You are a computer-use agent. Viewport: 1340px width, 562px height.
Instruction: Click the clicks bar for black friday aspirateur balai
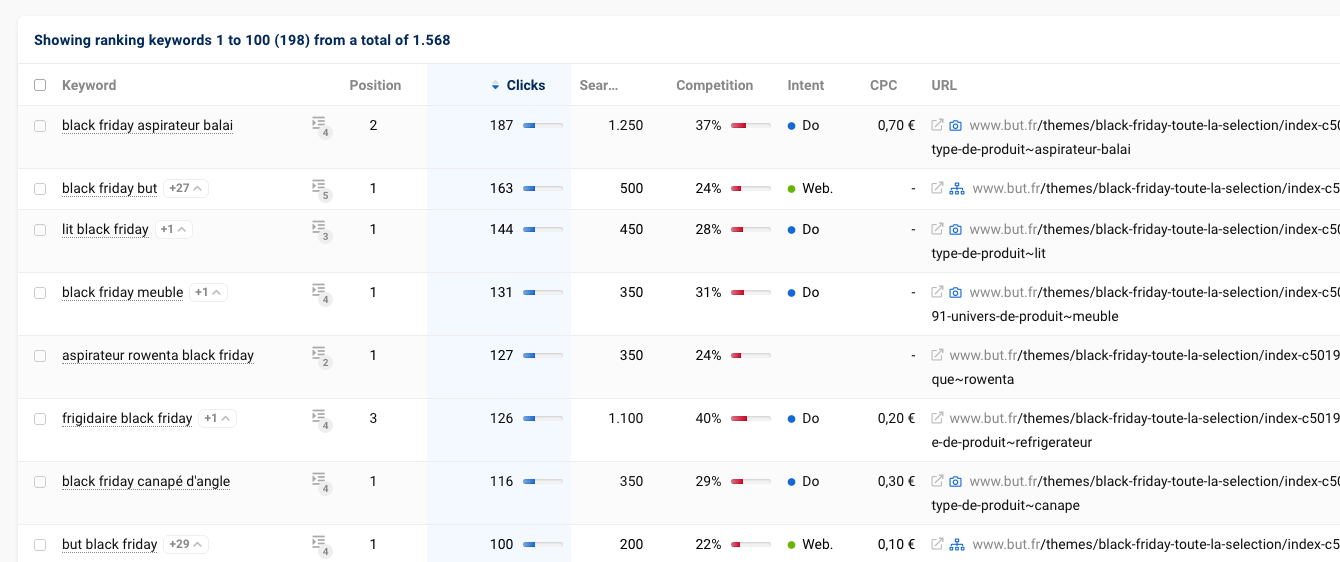[543, 125]
